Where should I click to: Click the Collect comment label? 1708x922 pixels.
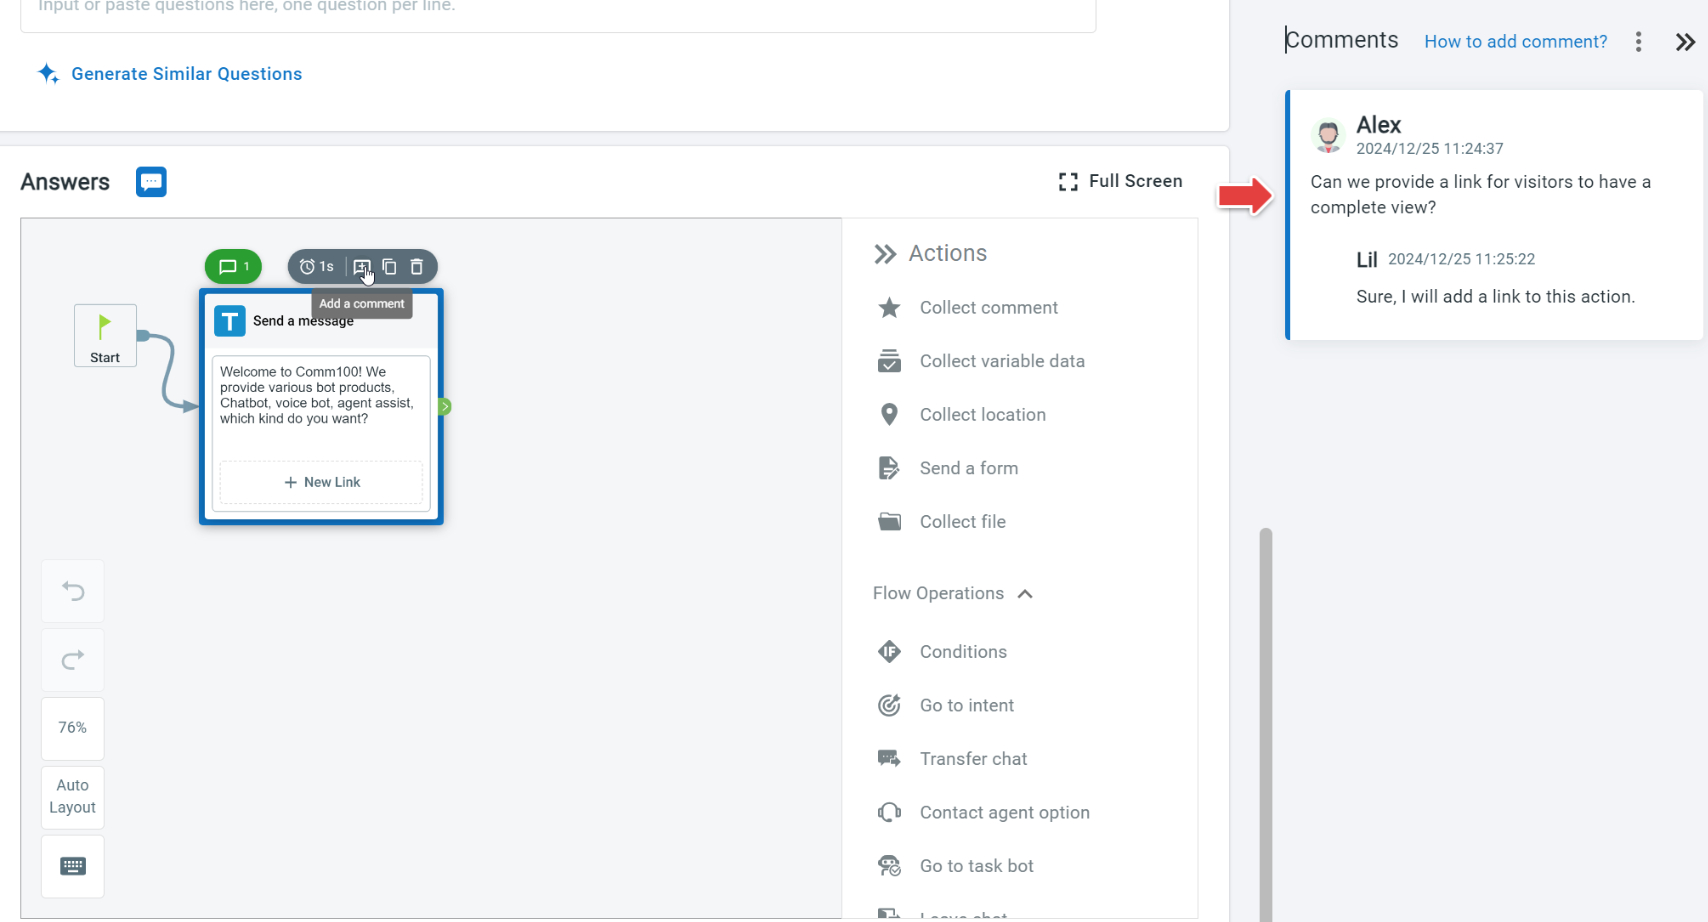988,308
